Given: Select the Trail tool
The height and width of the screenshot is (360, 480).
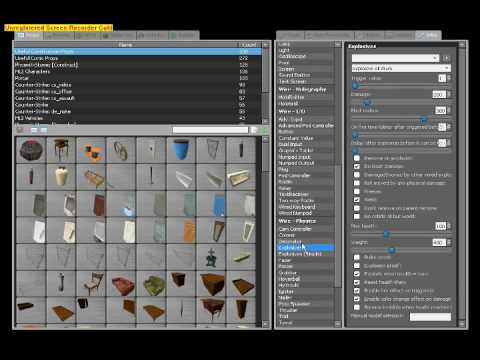Looking at the screenshot, I should [x=305, y=316].
